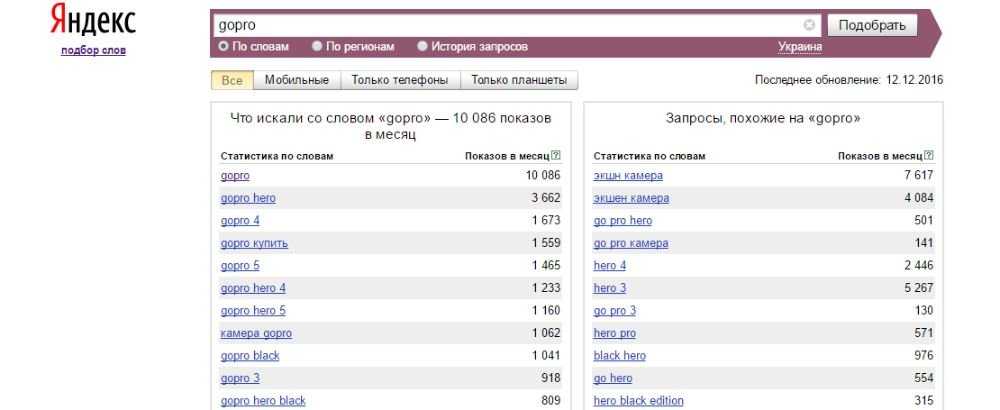Open the 'gopro hero black' keyword link
The width and height of the screenshot is (1000, 410).
point(263,400)
